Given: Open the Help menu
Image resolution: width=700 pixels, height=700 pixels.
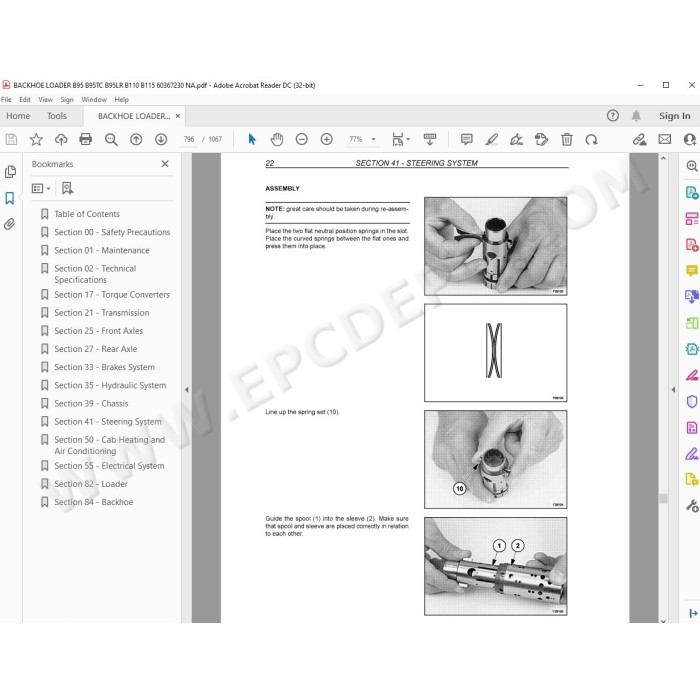Looking at the screenshot, I should point(121,100).
